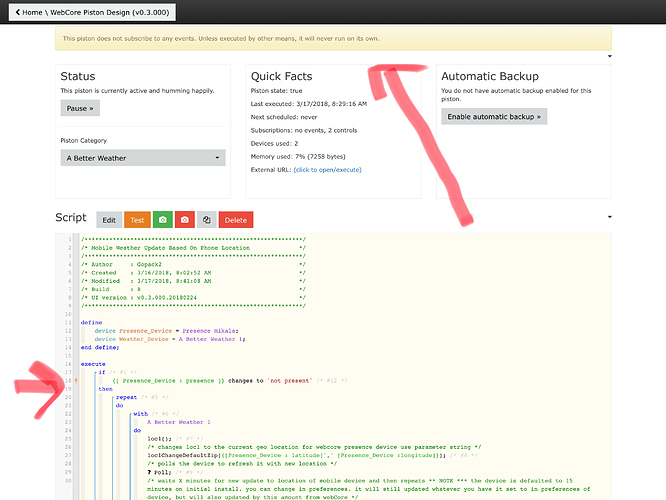This screenshot has height=500, width=666.
Task: Open the Piston Category dropdown
Action: pyautogui.click(x=143, y=158)
